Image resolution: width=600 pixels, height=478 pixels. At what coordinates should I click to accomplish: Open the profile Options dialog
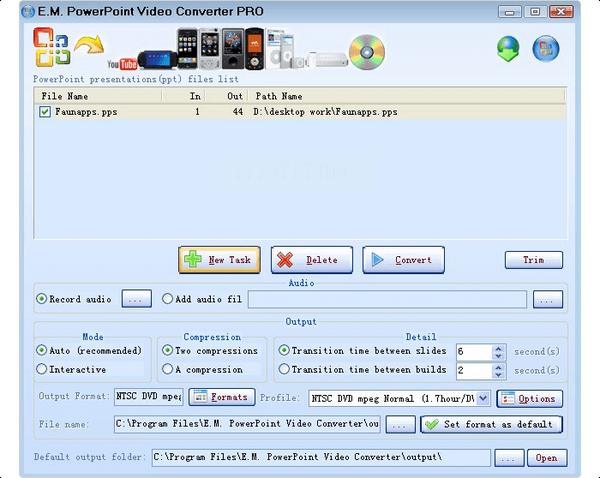click(529, 398)
